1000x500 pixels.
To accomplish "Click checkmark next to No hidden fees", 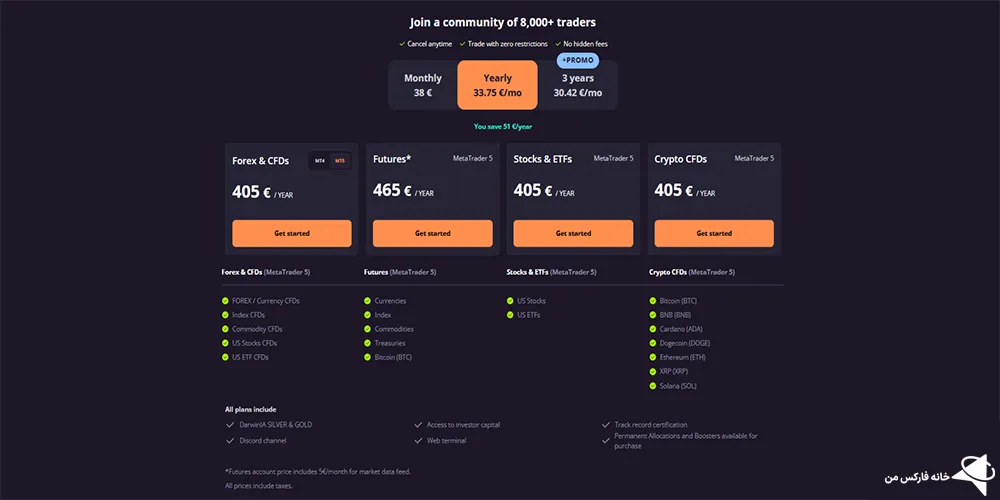I will pos(558,44).
